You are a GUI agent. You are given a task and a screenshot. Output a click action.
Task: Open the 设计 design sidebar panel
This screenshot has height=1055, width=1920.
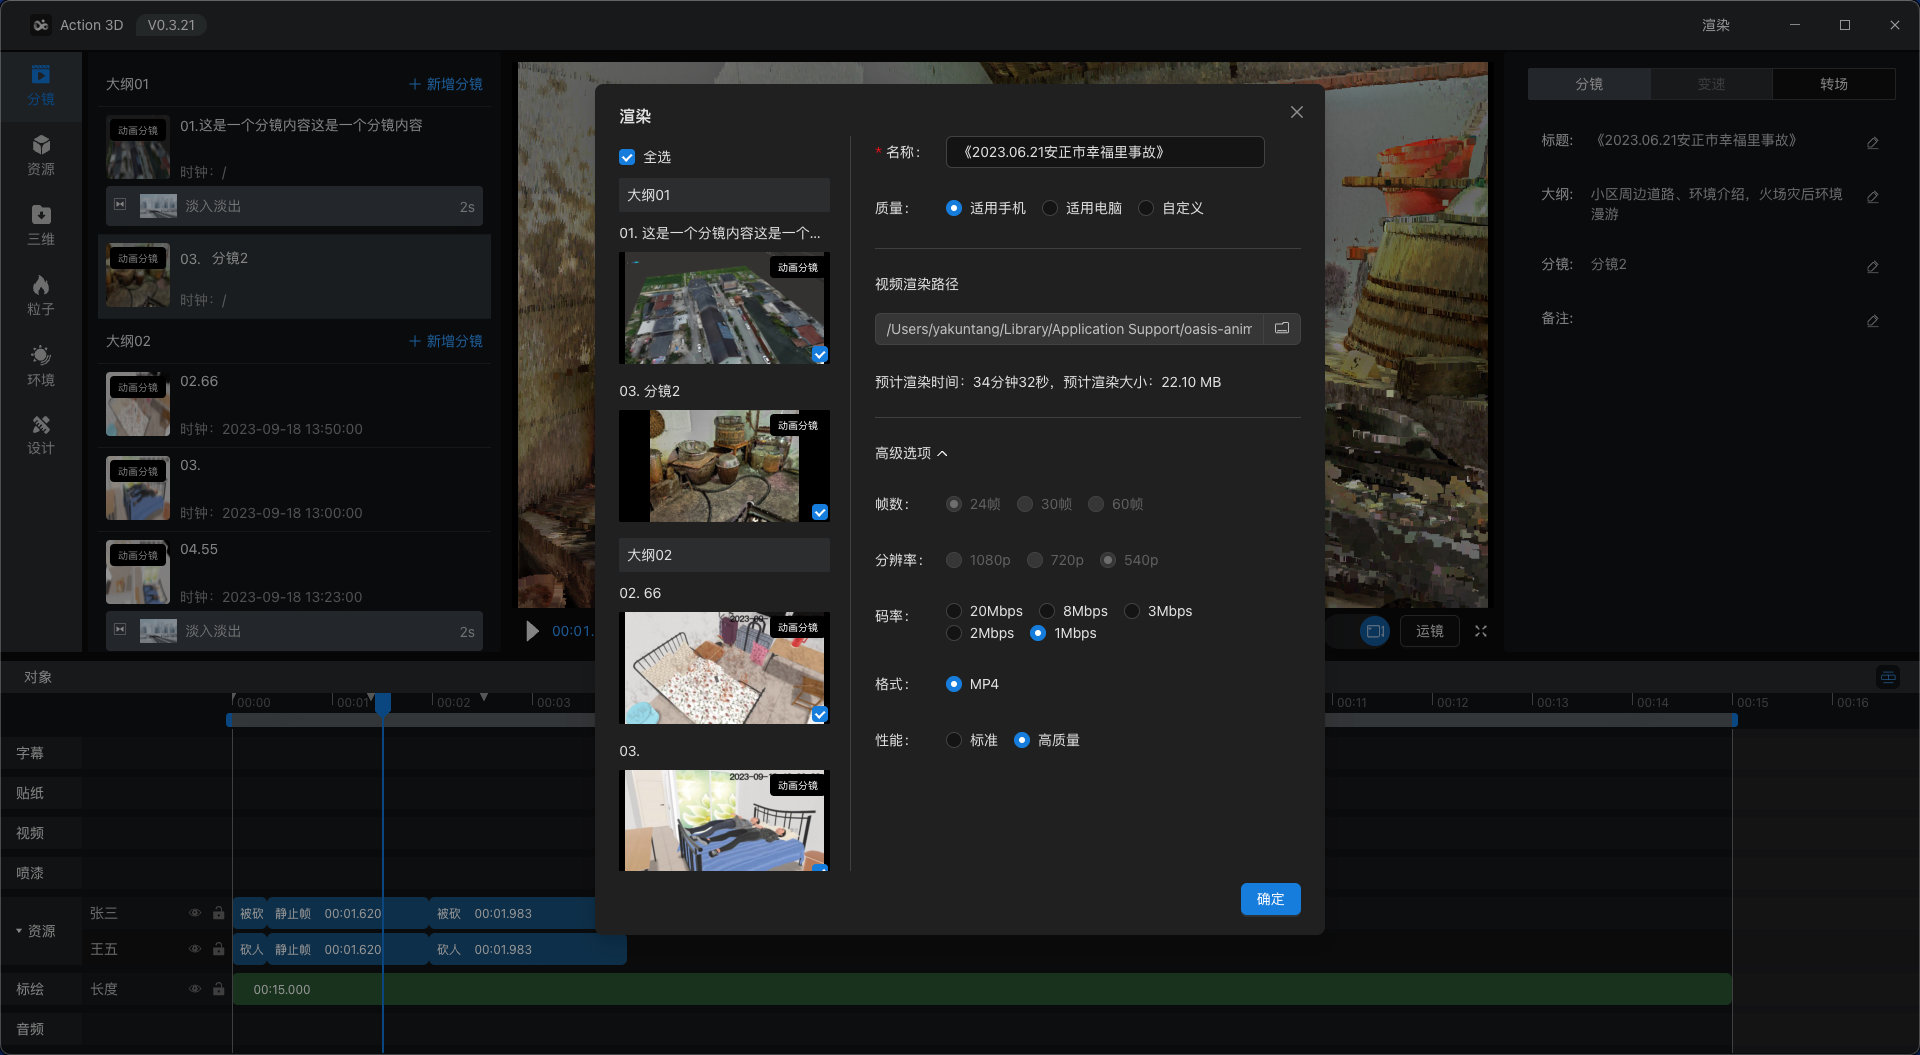coord(41,435)
